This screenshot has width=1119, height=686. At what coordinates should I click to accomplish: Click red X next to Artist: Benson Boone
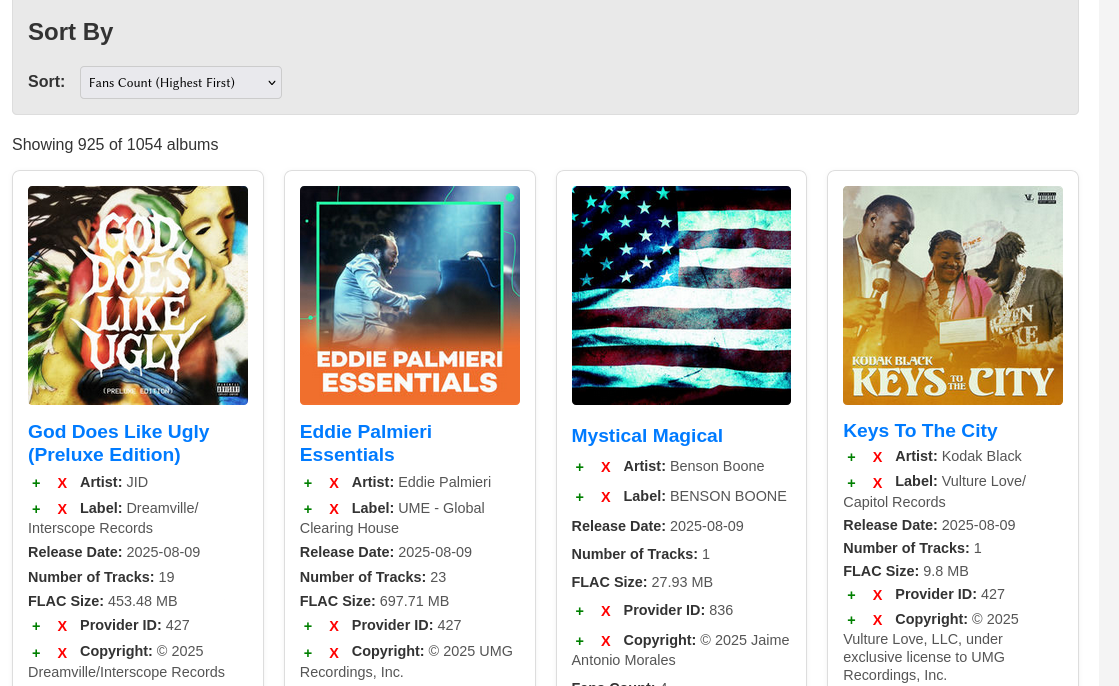606,467
